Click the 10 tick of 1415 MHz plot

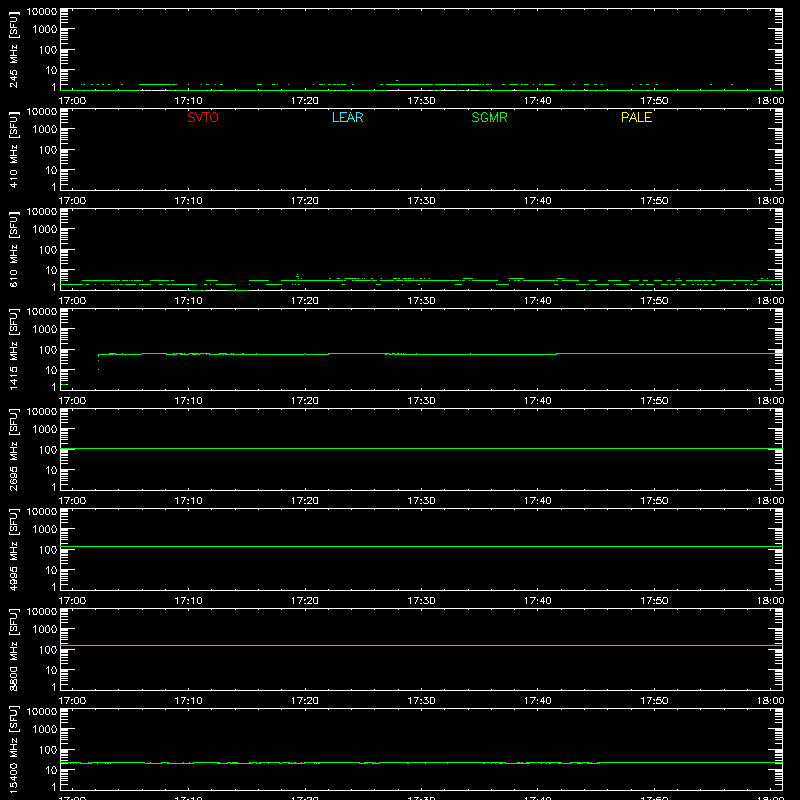[x=51, y=370]
